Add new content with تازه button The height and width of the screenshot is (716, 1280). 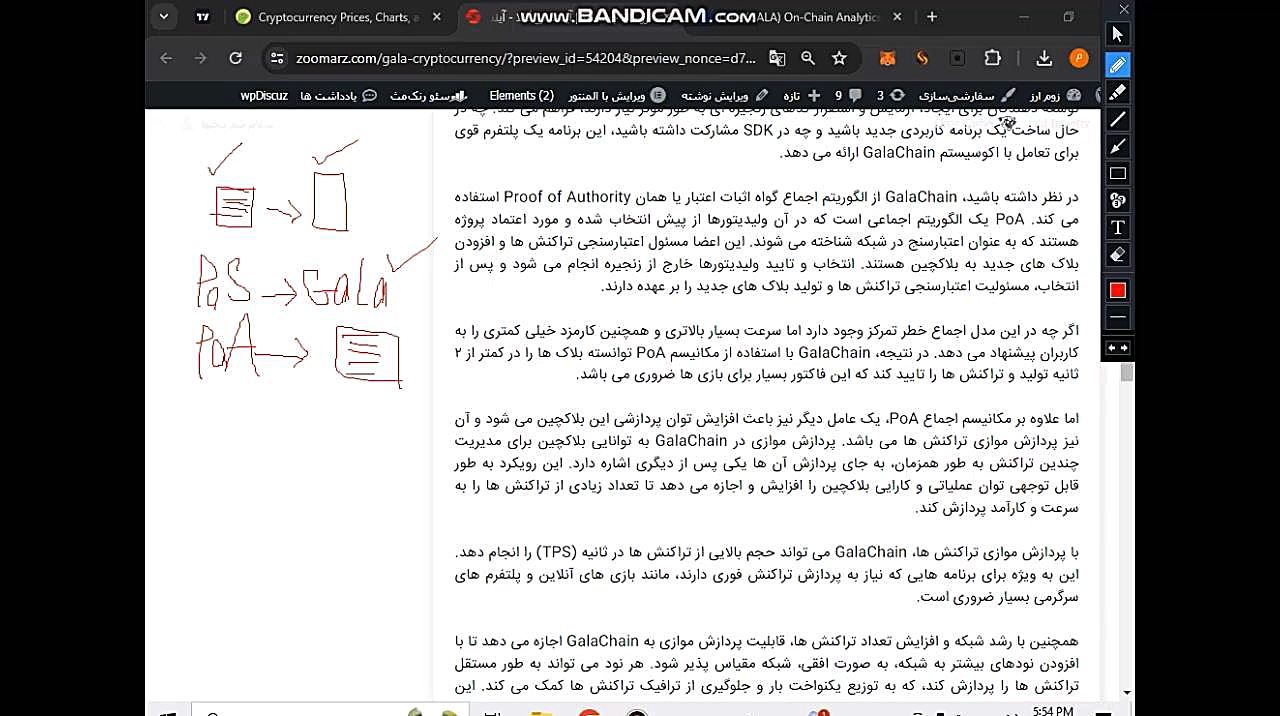pos(800,96)
